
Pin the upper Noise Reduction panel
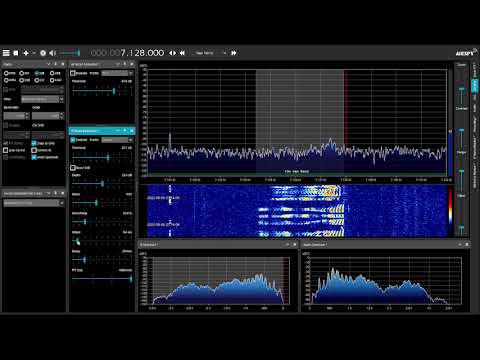[125, 64]
